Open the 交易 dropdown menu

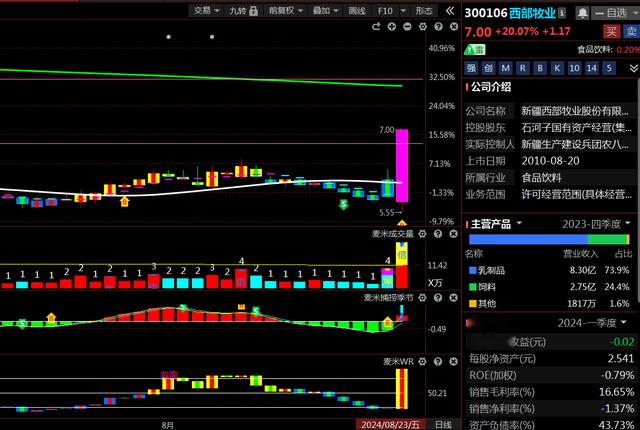point(206,11)
